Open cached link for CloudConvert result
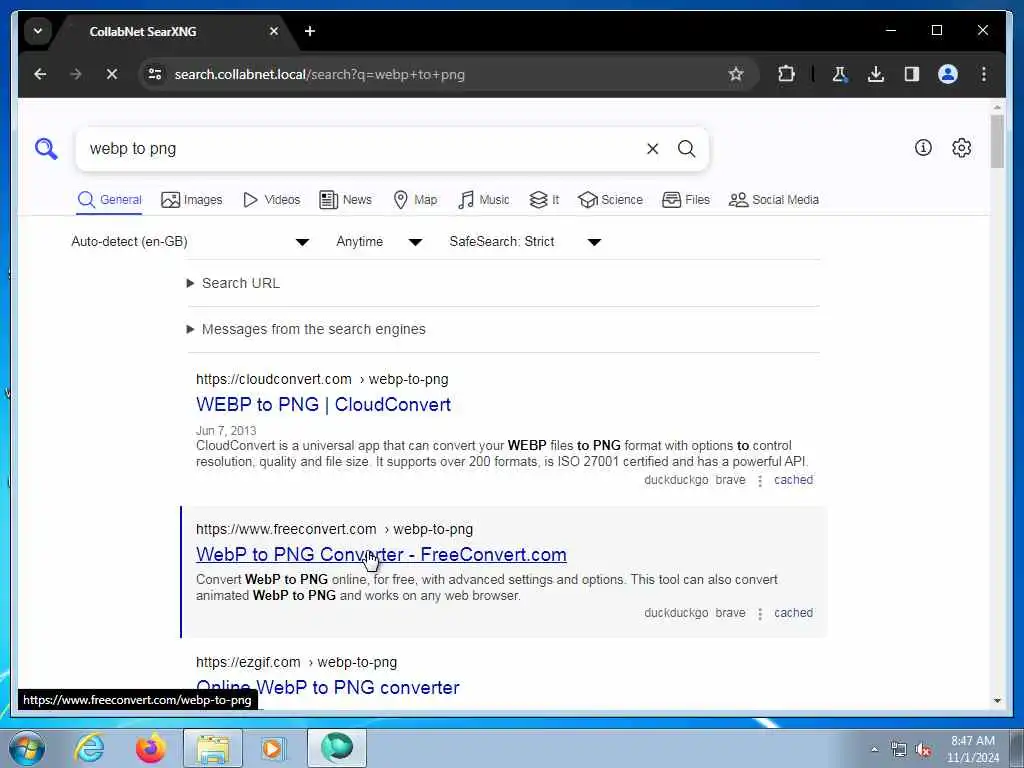Screen dimensions: 1024x768 coord(793,480)
